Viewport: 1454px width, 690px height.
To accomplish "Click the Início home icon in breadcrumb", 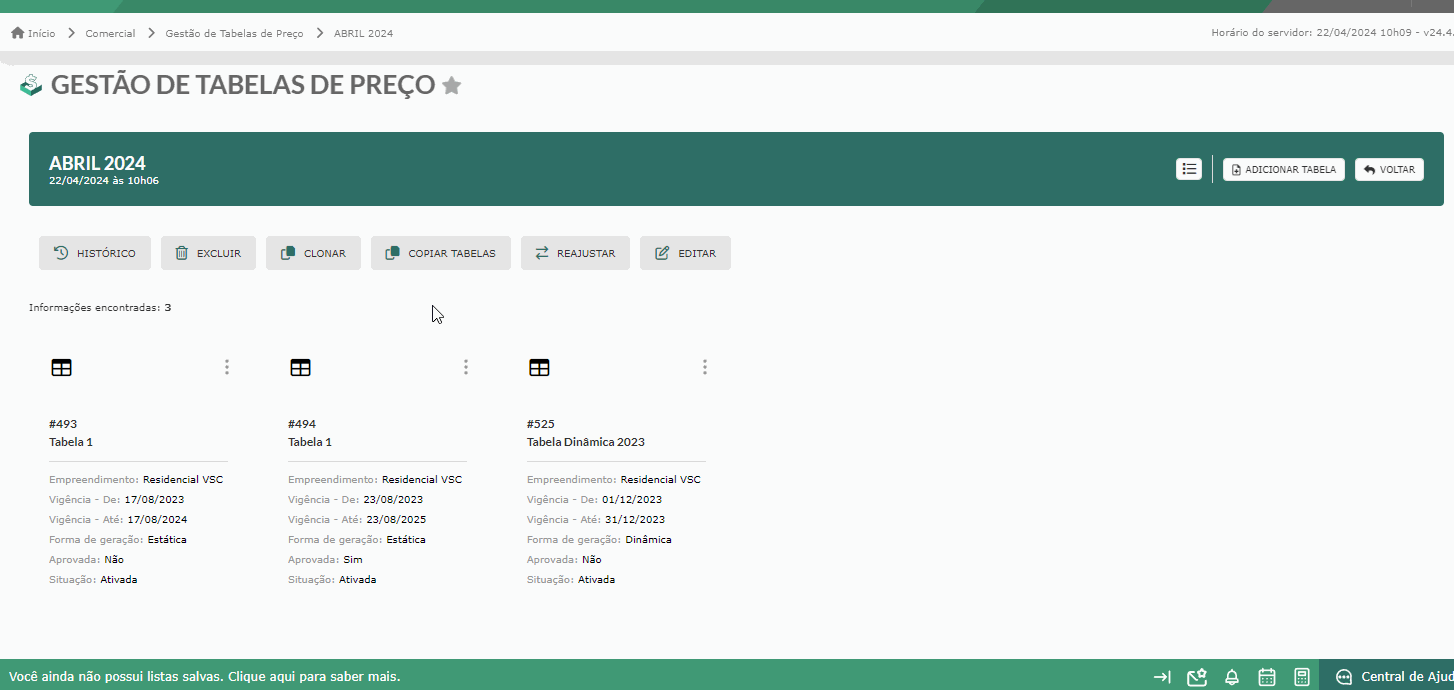I will coord(17,33).
